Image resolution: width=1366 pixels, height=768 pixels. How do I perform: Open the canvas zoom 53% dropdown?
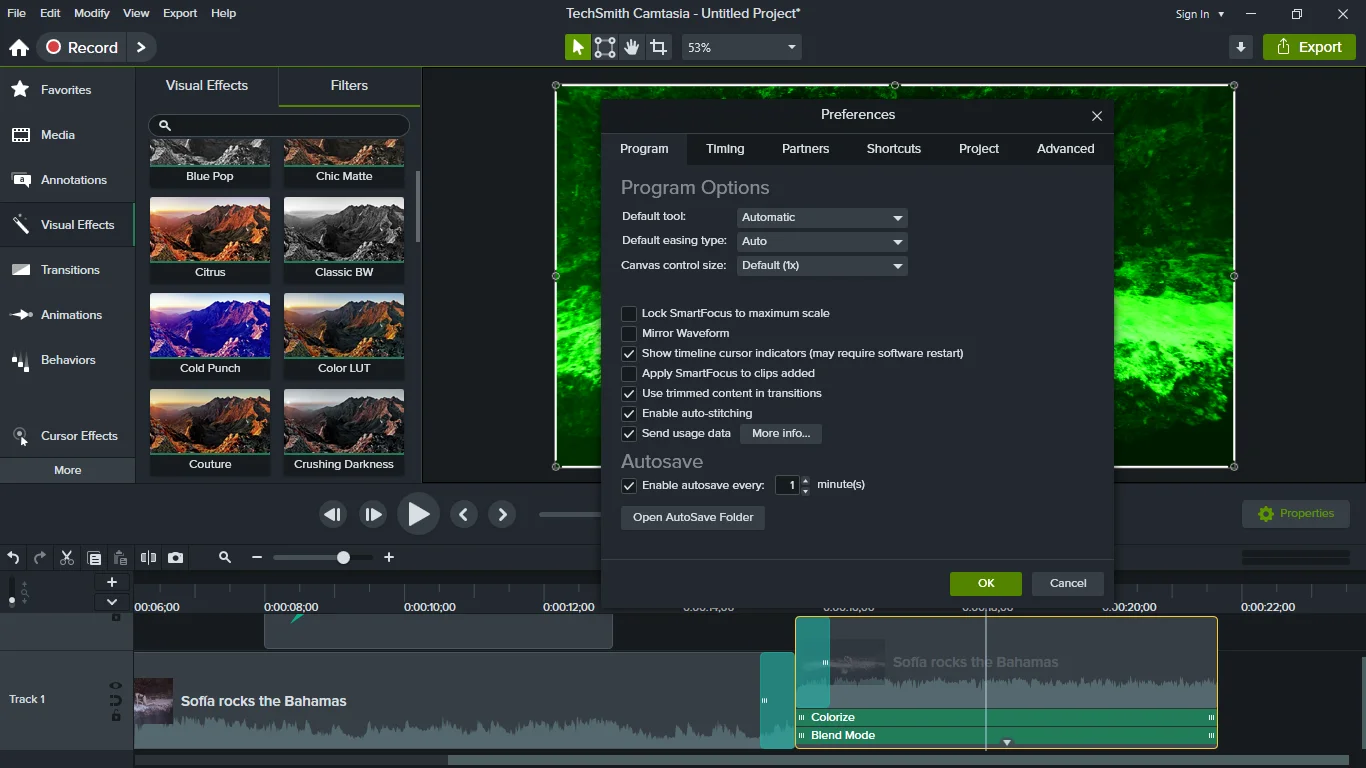tap(742, 47)
